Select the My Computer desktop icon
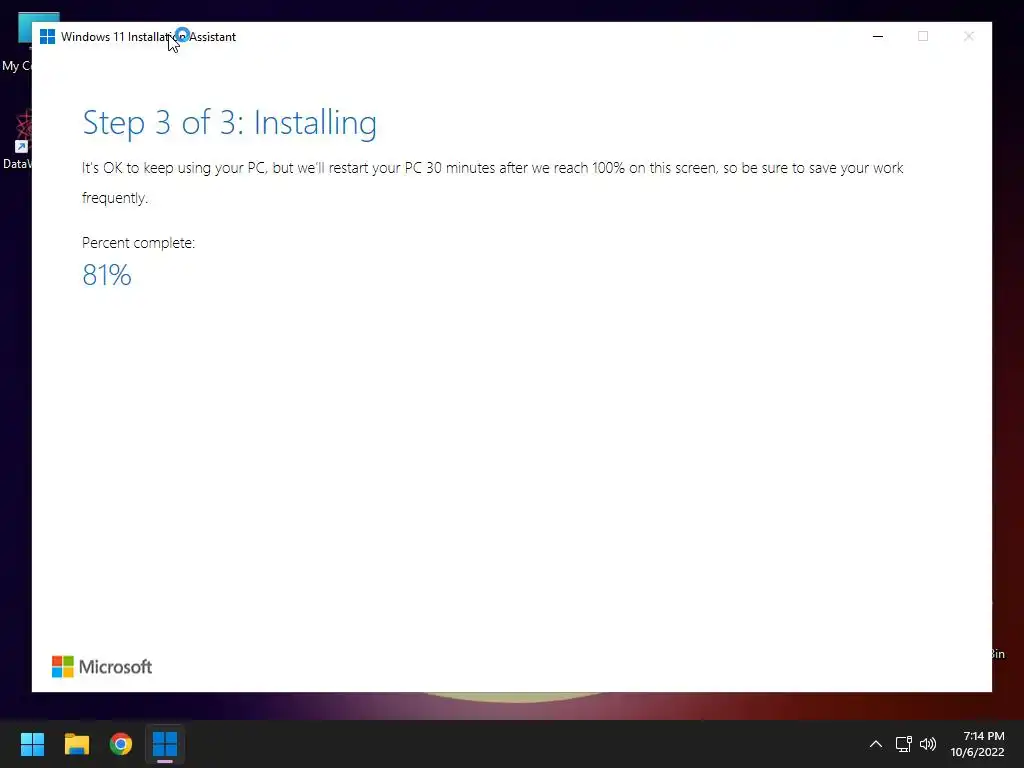The image size is (1024, 768). pos(16,42)
